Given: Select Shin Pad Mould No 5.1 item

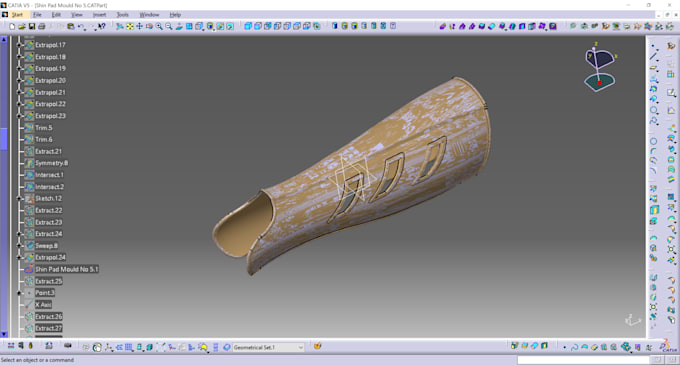Looking at the screenshot, I should click(66, 269).
